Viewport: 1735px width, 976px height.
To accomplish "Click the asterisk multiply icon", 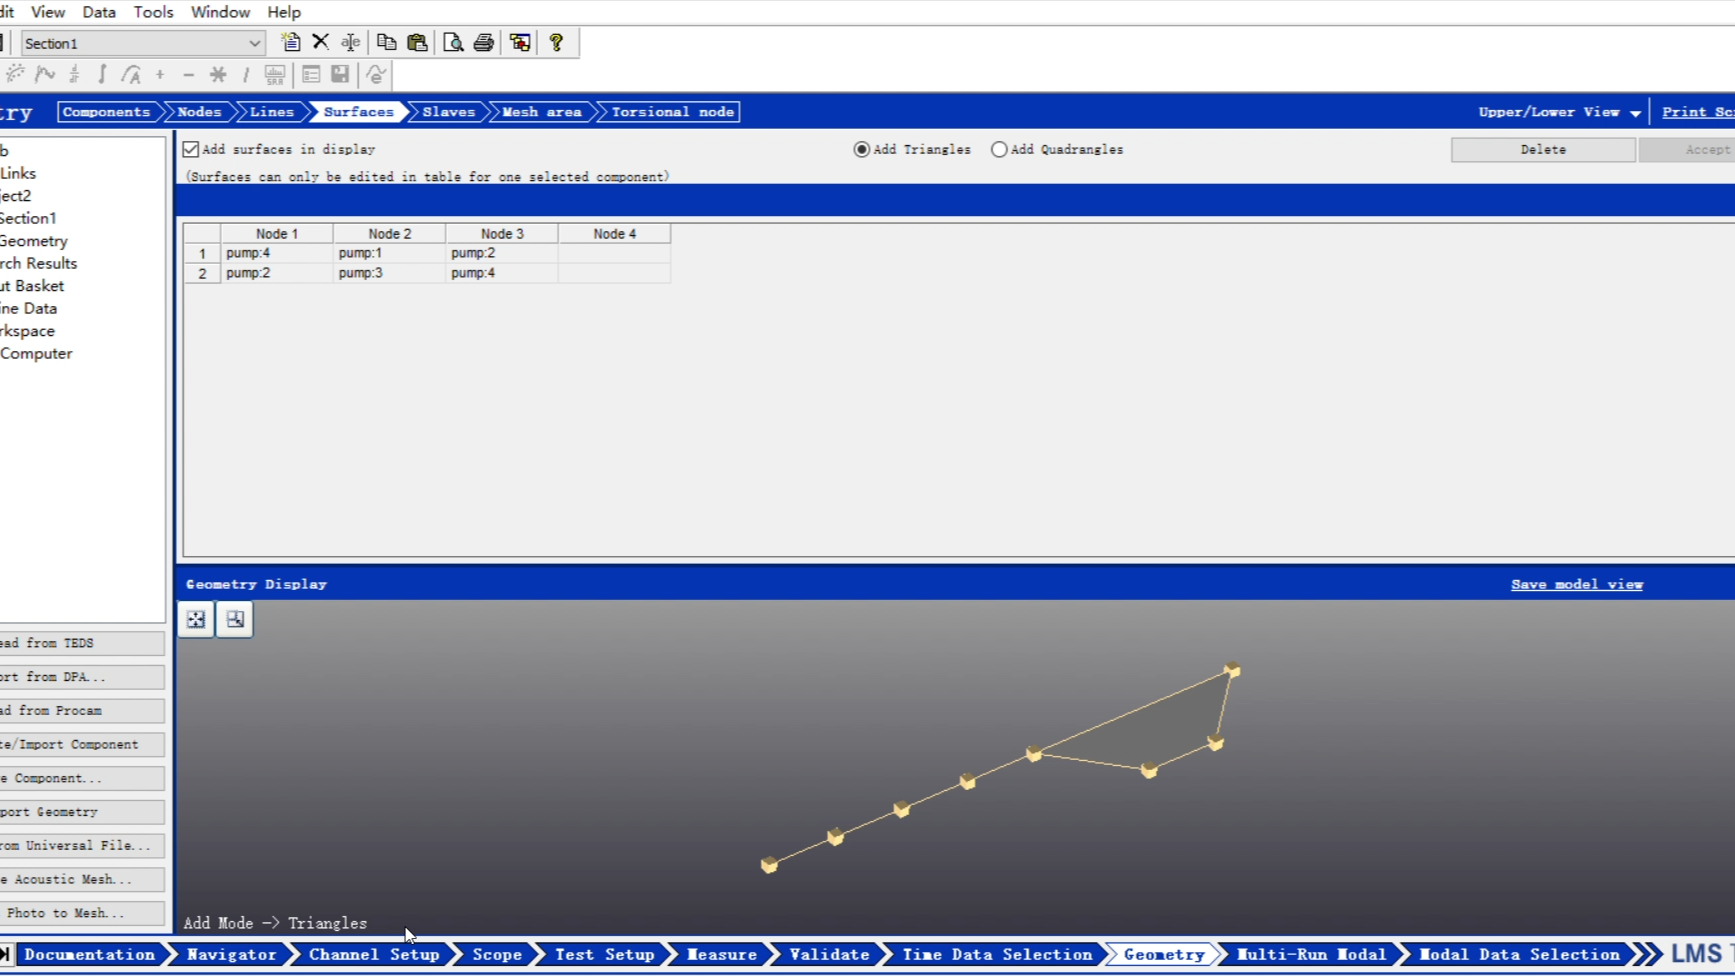I will 218,74.
